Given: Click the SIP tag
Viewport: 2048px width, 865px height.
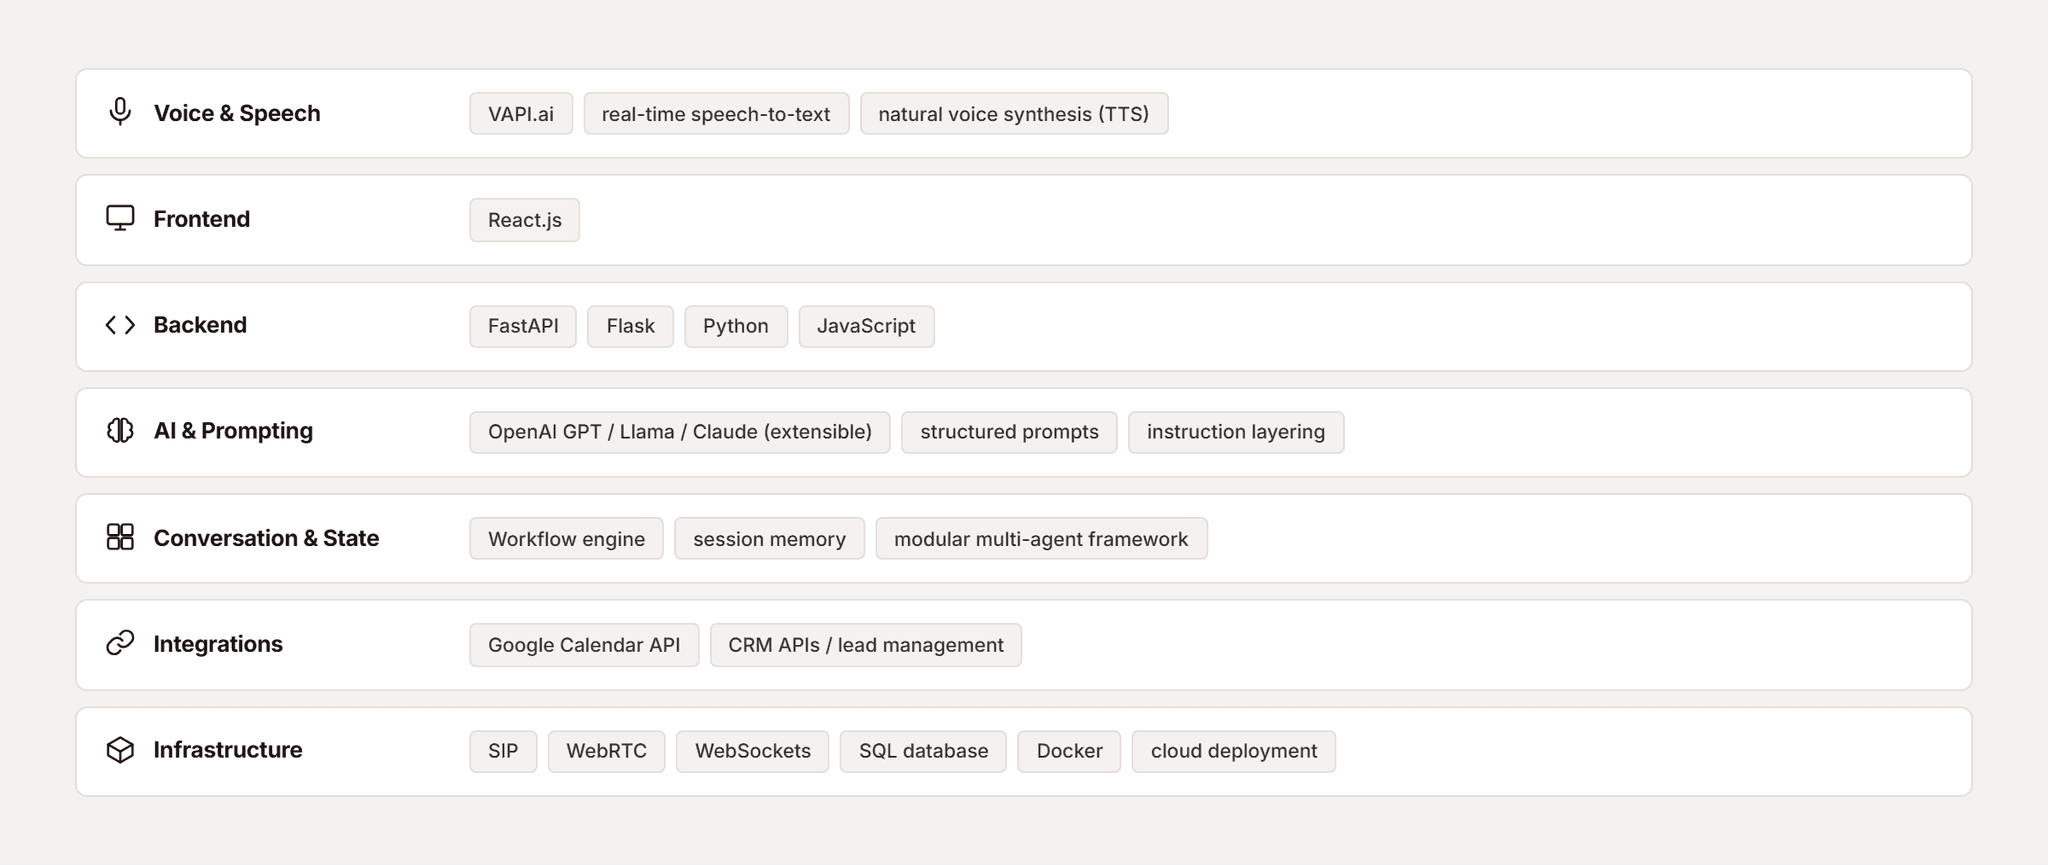Looking at the screenshot, I should (x=503, y=751).
